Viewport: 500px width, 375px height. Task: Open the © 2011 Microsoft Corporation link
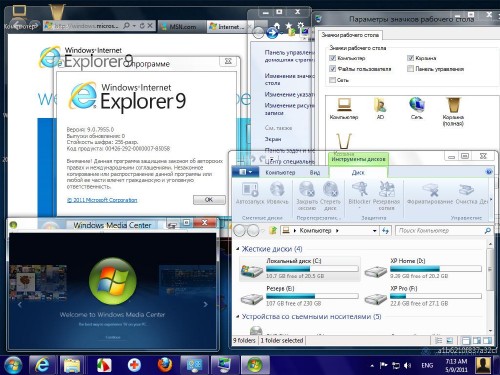pyautogui.click(x=102, y=200)
